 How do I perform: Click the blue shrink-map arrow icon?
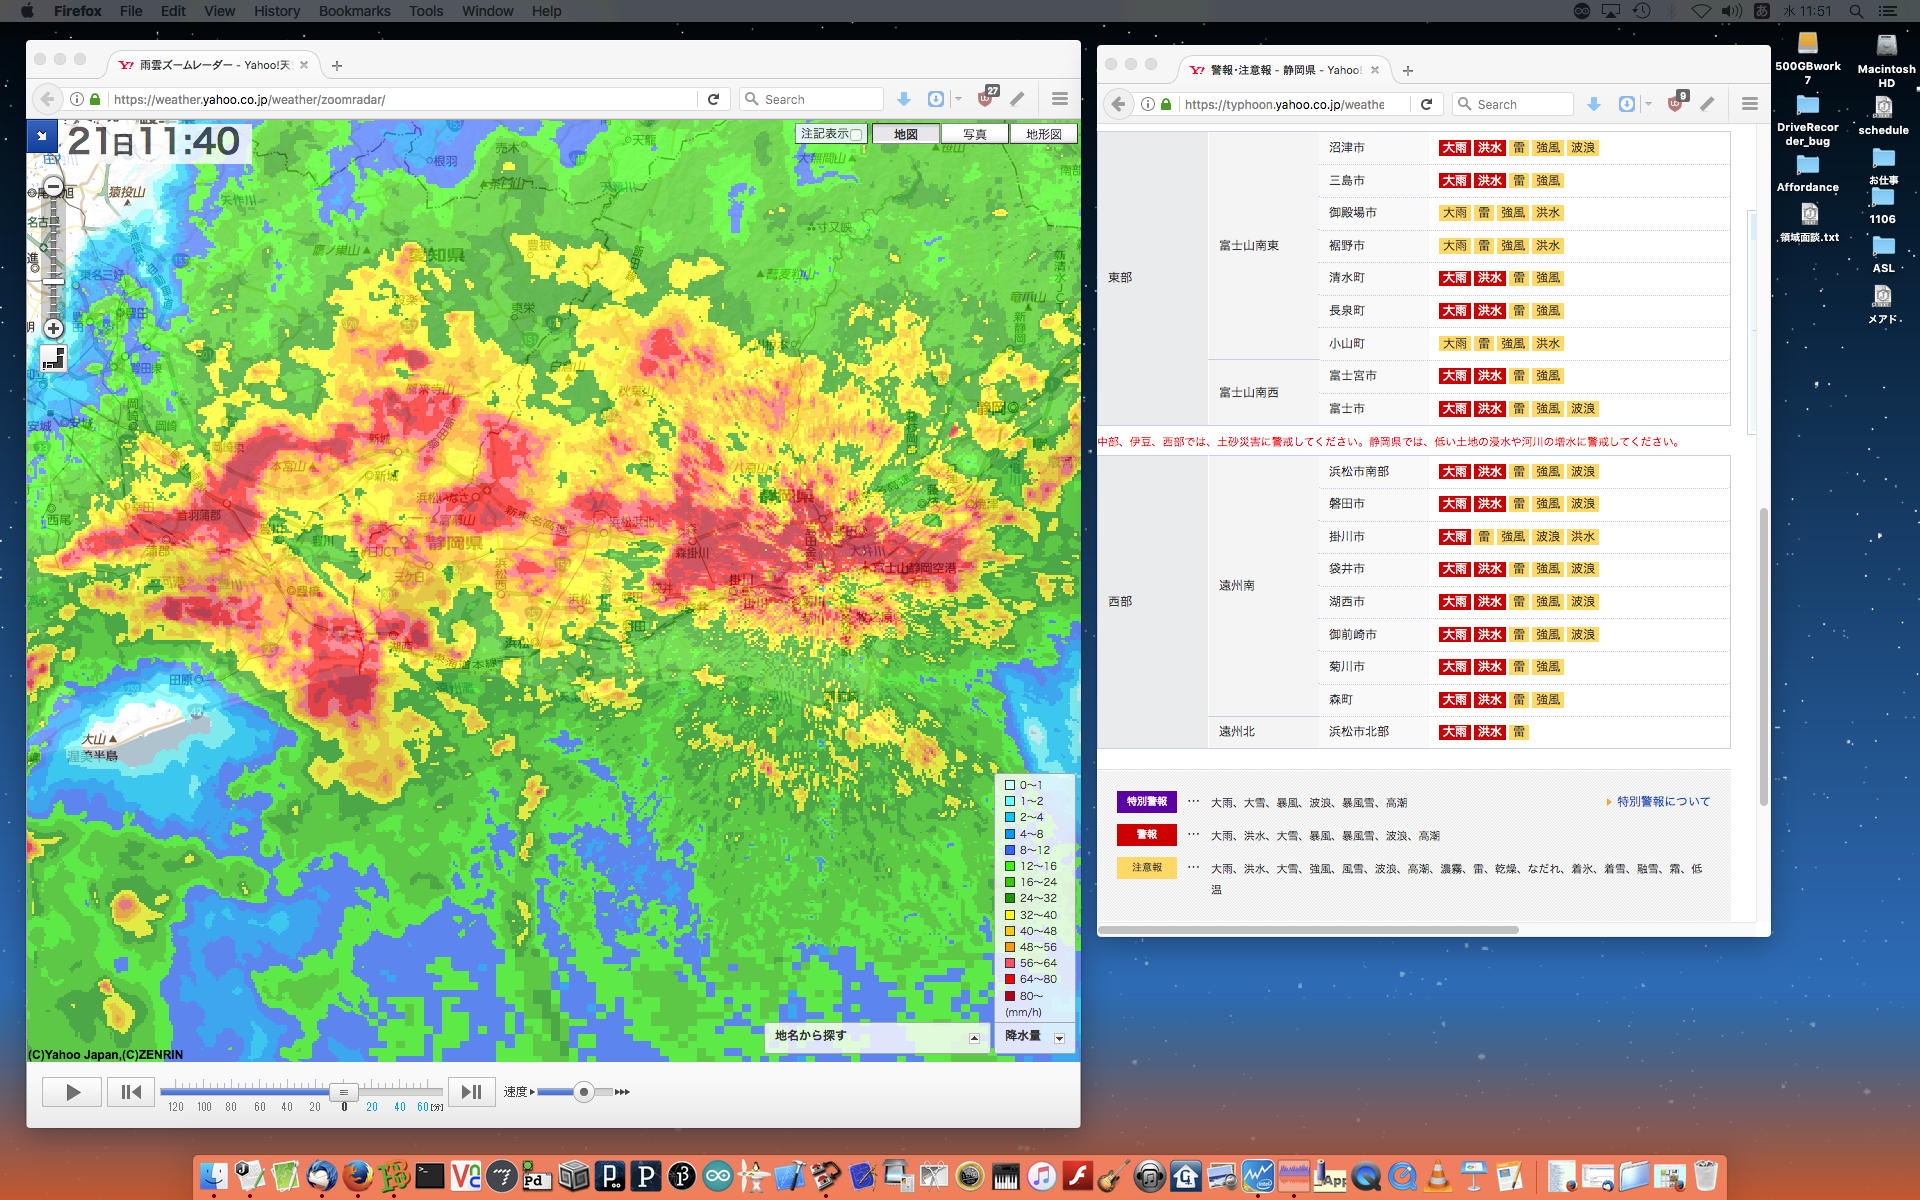[42, 135]
